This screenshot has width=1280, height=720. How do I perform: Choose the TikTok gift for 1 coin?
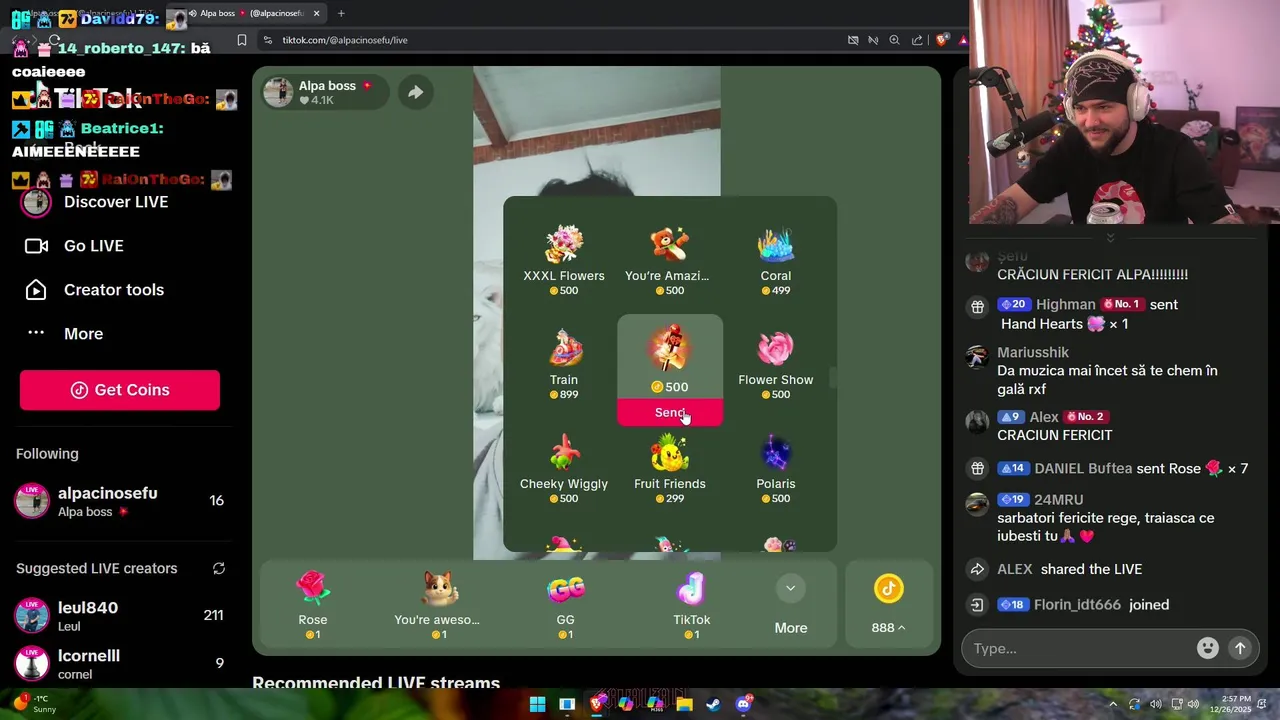tap(691, 604)
